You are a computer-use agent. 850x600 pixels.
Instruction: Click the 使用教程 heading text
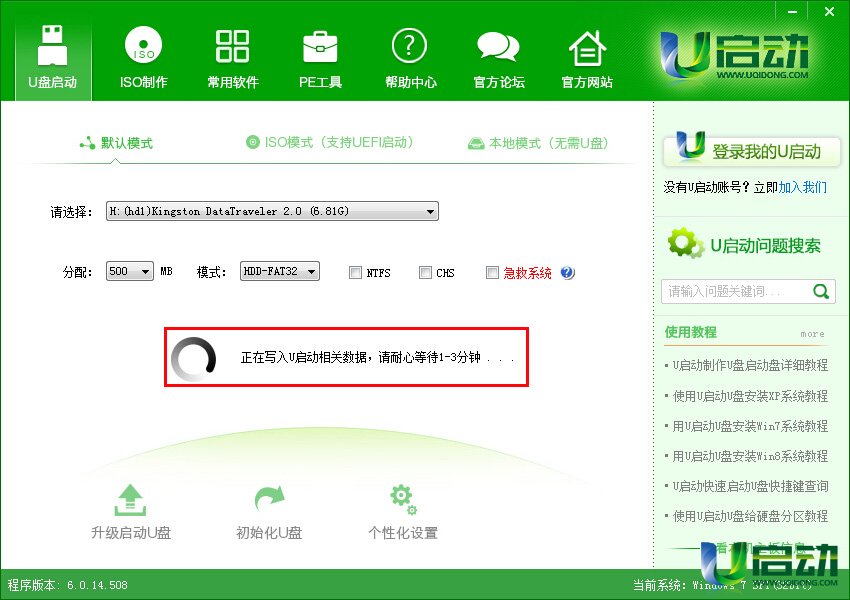coord(691,332)
